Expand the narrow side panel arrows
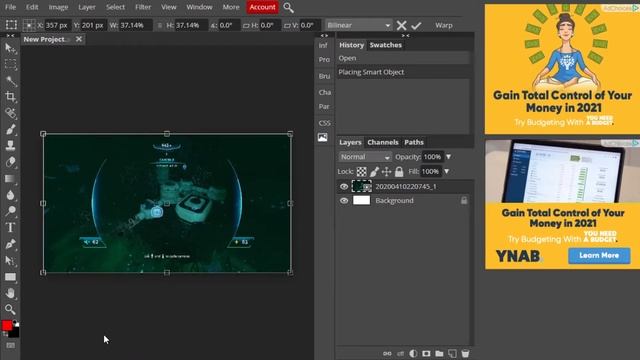Screen dimensions: 640x360 coord(324,36)
